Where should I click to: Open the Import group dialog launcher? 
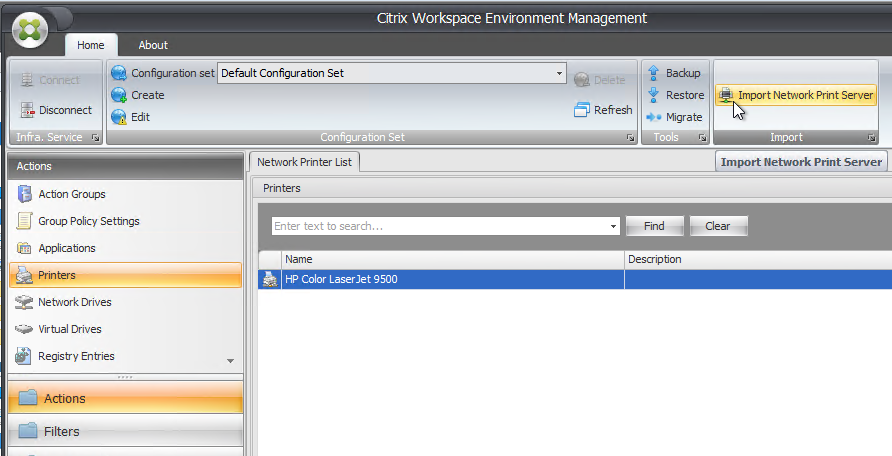[x=872, y=138]
